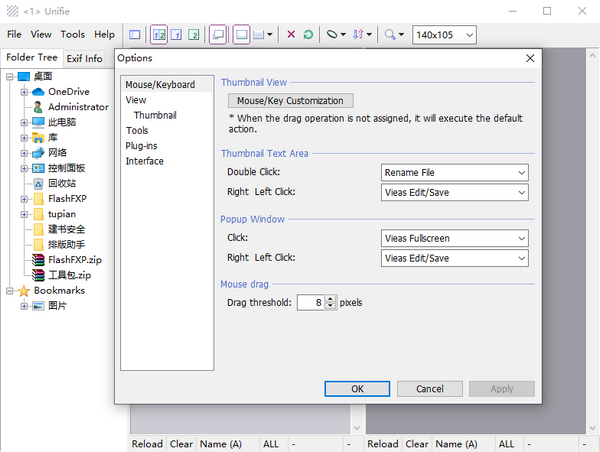Expand the FlashFXP folder tree node
600x452 pixels.
click(25, 199)
